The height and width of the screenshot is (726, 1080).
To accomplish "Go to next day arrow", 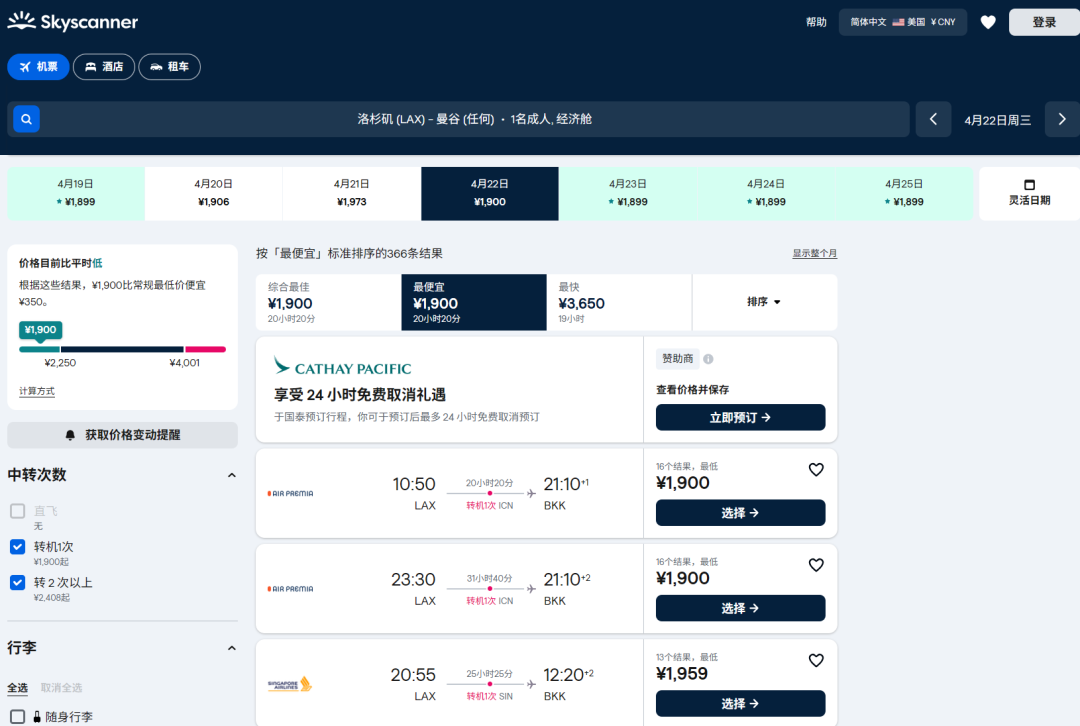I will [1062, 119].
